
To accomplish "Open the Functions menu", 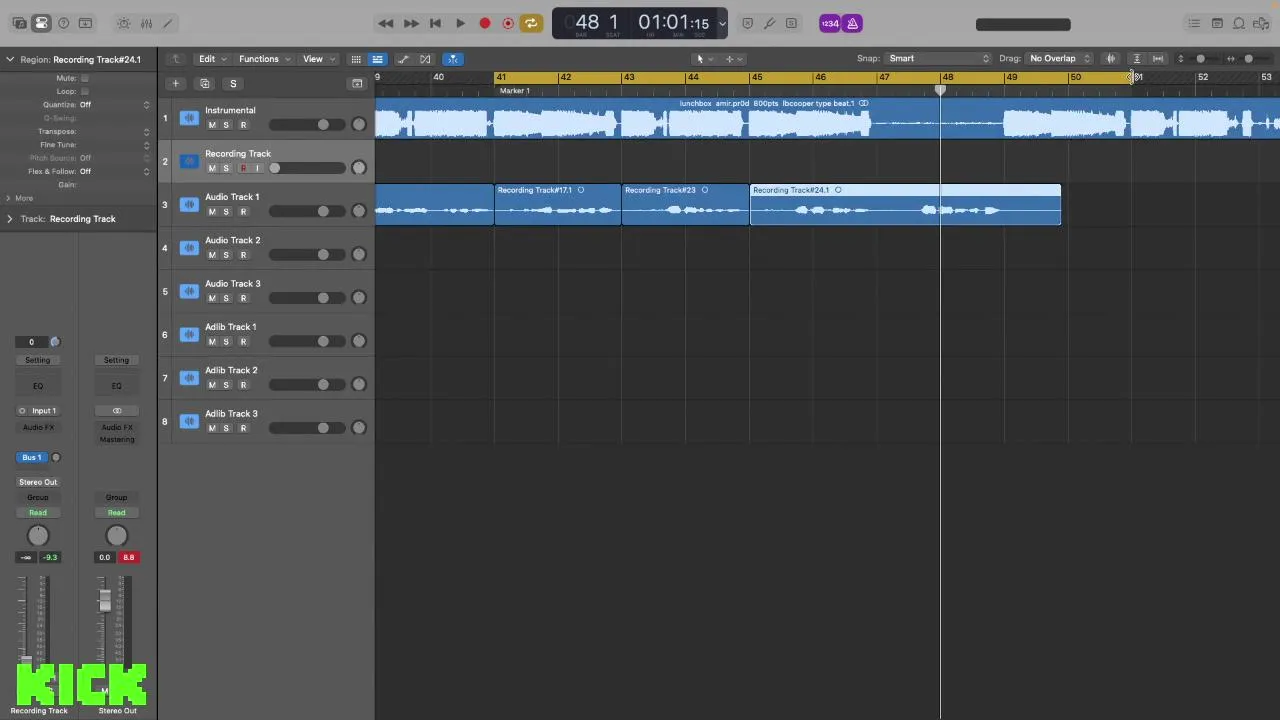I will click(x=263, y=59).
